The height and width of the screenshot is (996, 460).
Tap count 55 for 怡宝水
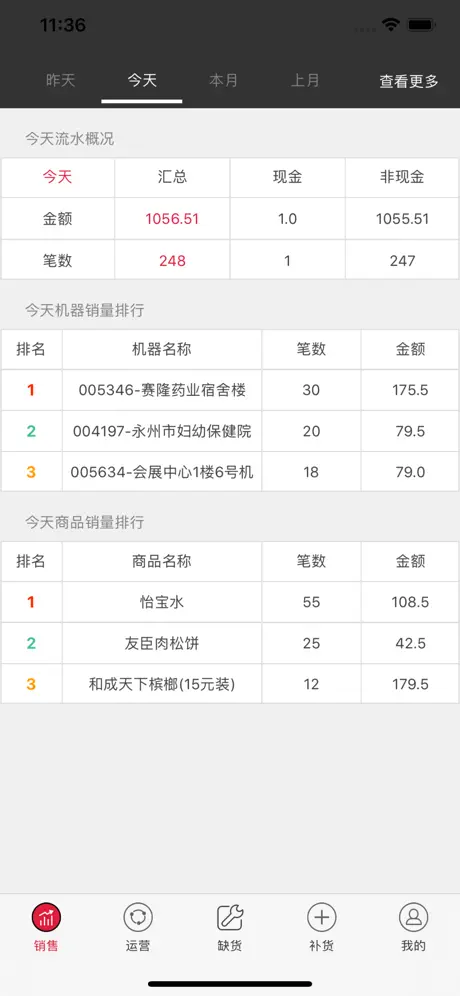(x=311, y=602)
